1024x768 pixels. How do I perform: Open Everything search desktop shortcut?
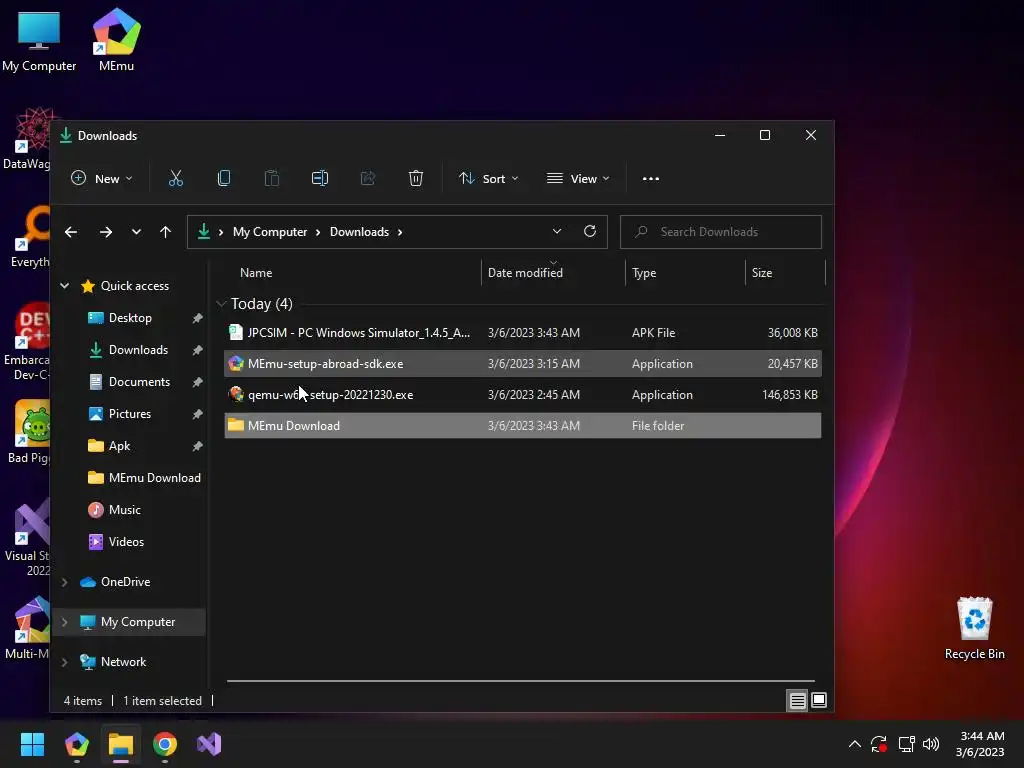(29, 236)
